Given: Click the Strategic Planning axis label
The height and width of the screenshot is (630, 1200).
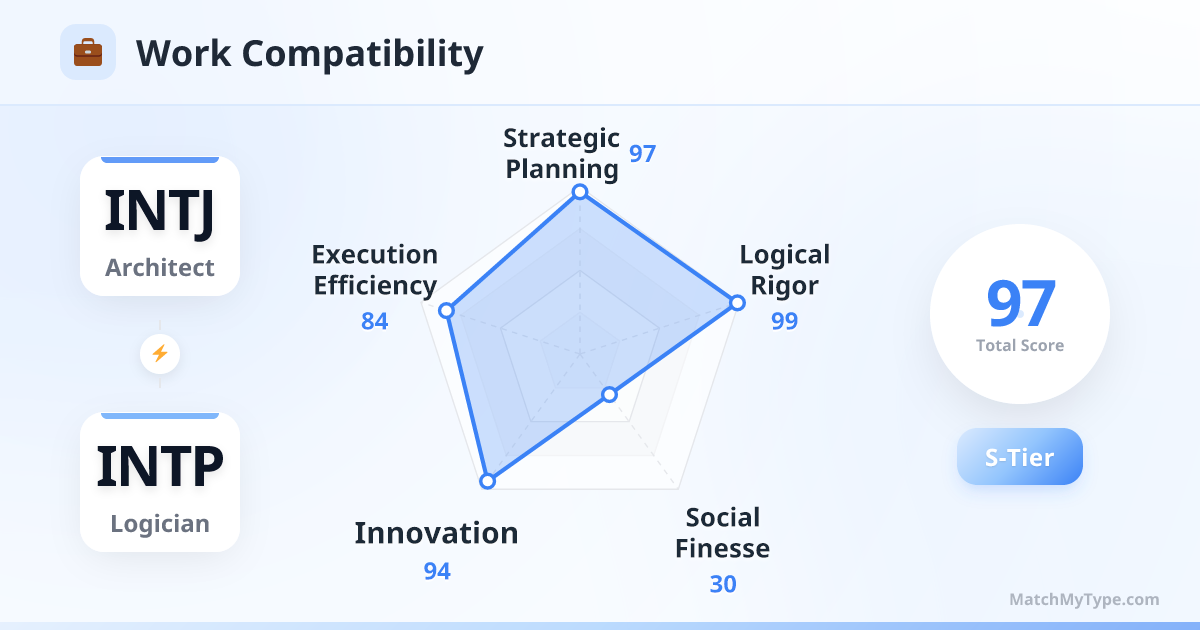Looking at the screenshot, I should (x=561, y=153).
